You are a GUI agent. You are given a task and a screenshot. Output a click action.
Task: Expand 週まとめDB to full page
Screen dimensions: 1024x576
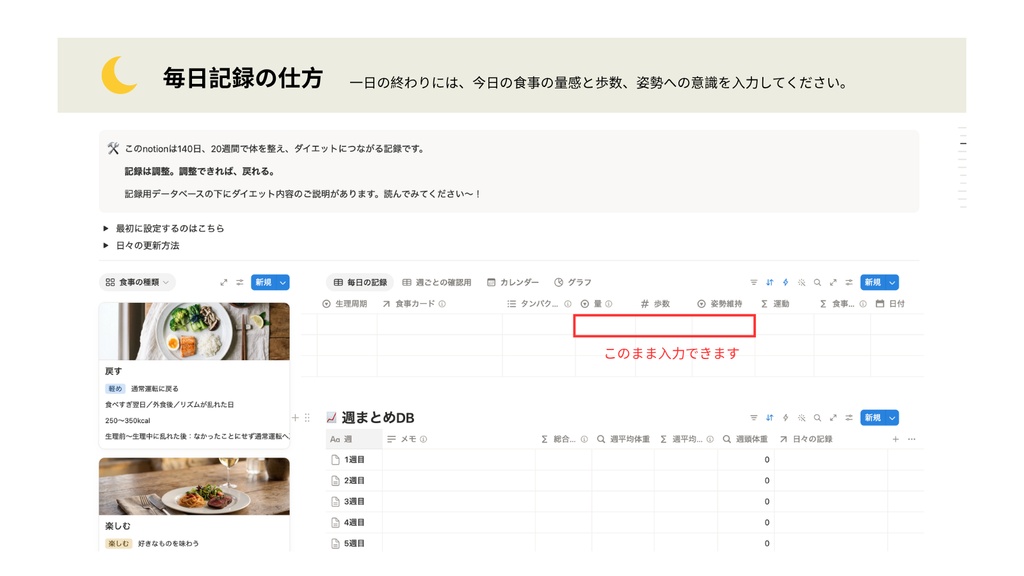pyautogui.click(x=833, y=417)
